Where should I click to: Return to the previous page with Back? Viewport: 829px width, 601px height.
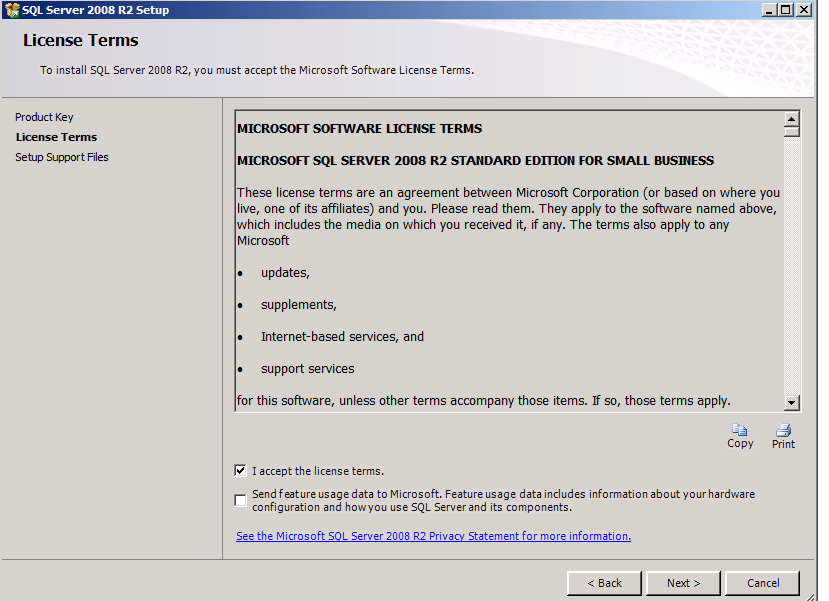604,583
